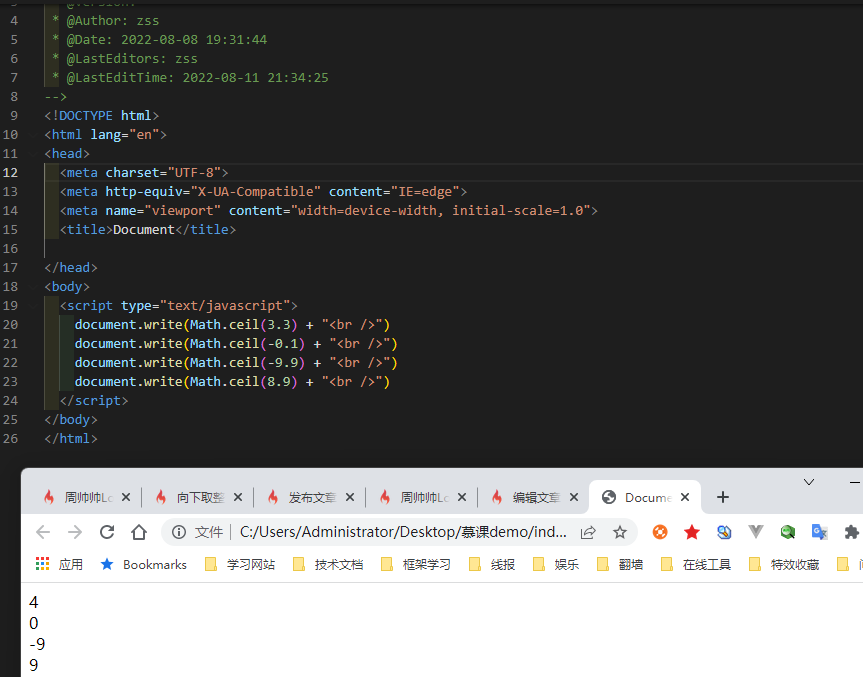Open the 娱乐 bookmark folder
Image resolution: width=863 pixels, height=677 pixels.
(x=556, y=564)
